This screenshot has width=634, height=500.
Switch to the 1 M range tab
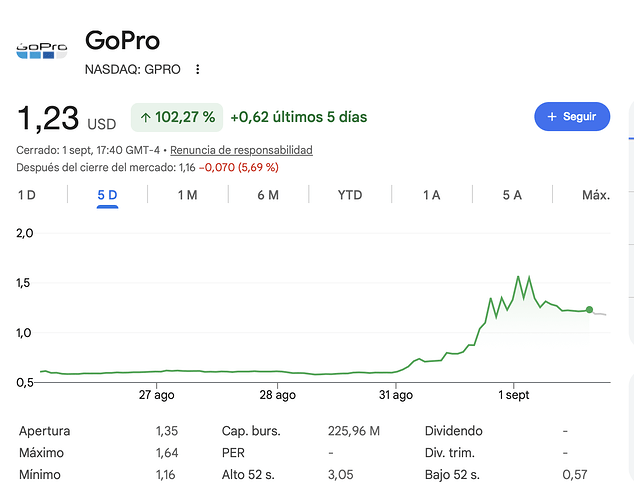(188, 195)
